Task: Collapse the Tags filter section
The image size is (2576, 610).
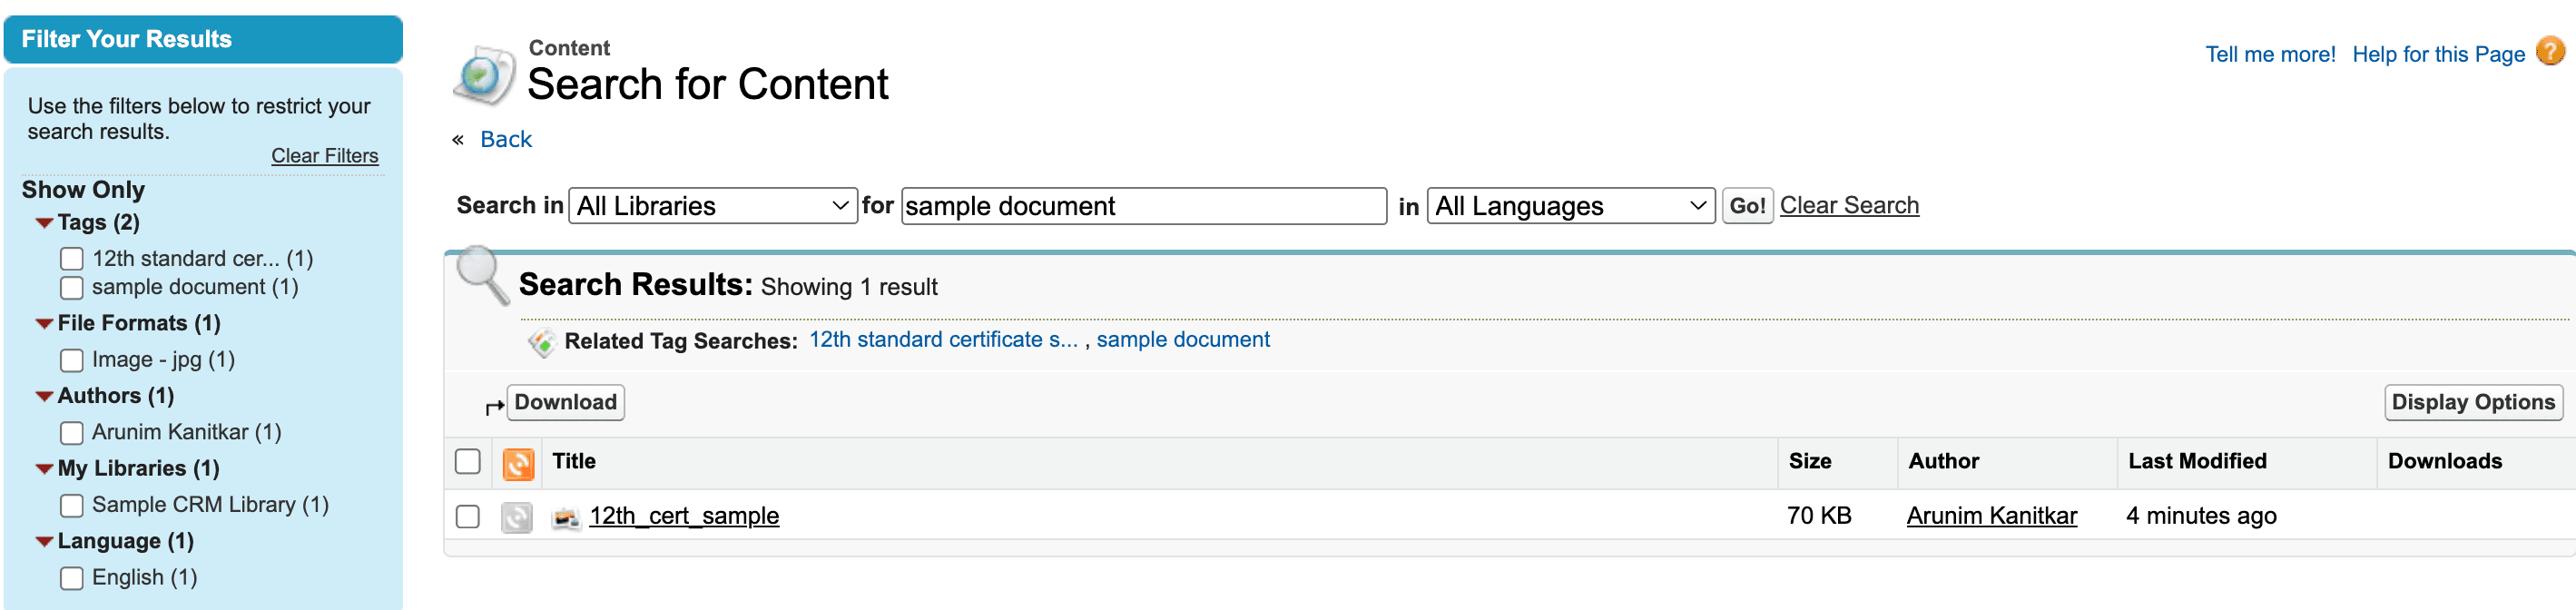Action: (x=44, y=223)
